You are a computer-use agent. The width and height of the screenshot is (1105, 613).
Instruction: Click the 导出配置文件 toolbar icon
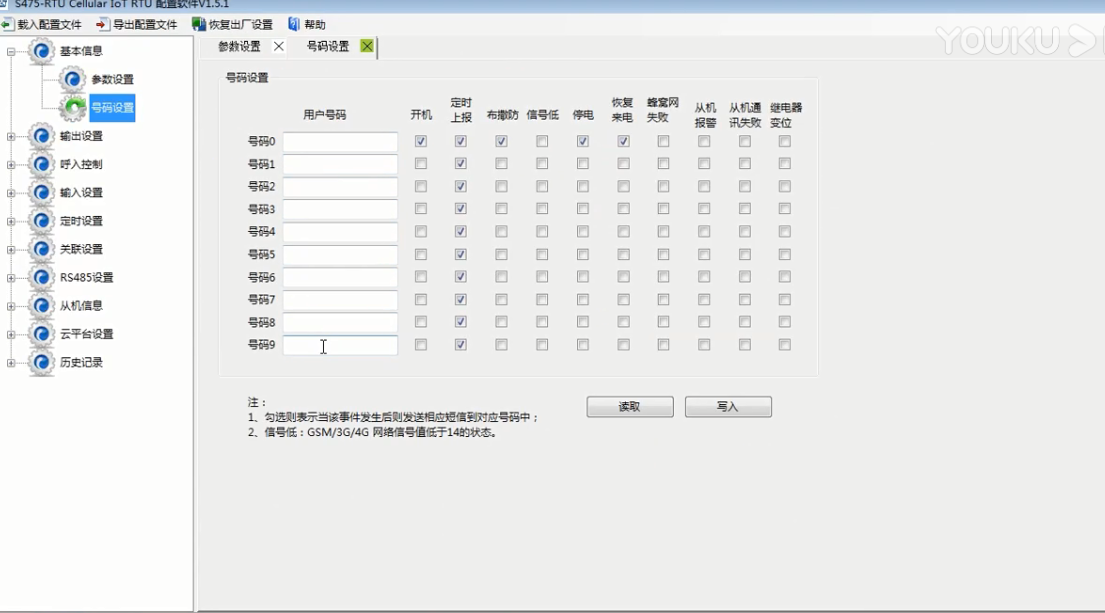103,24
